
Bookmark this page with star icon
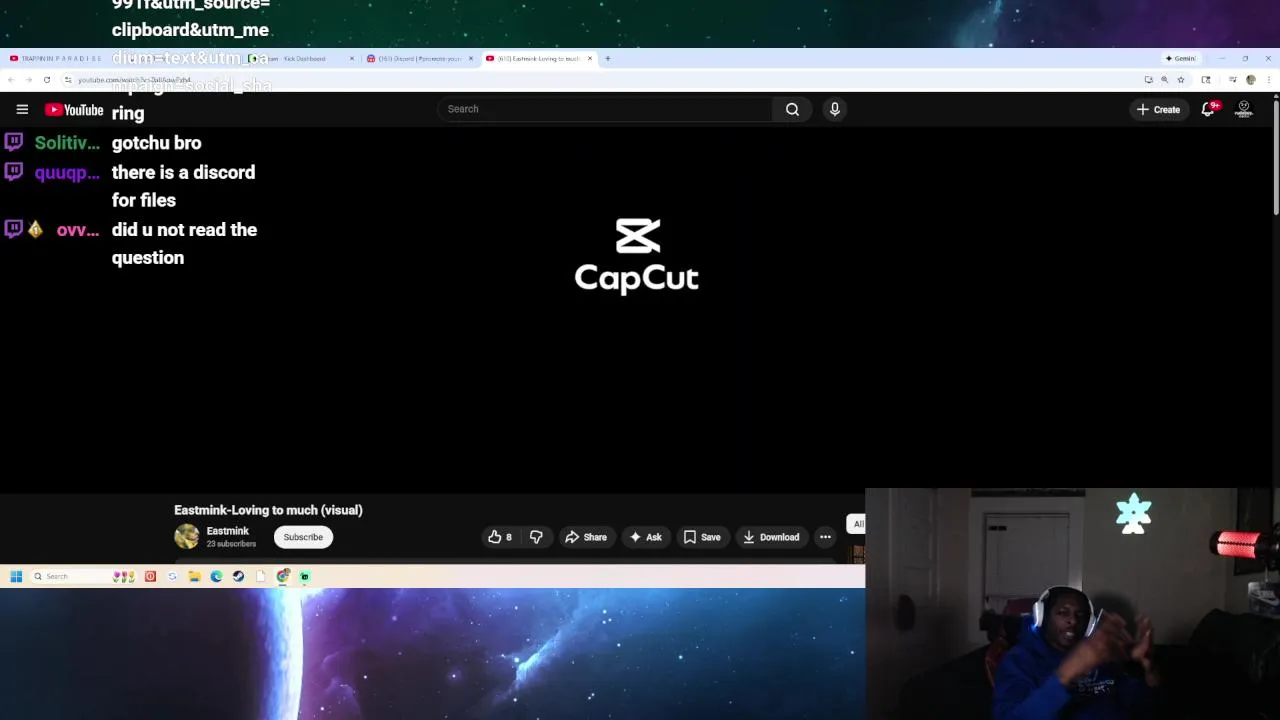[1181, 80]
